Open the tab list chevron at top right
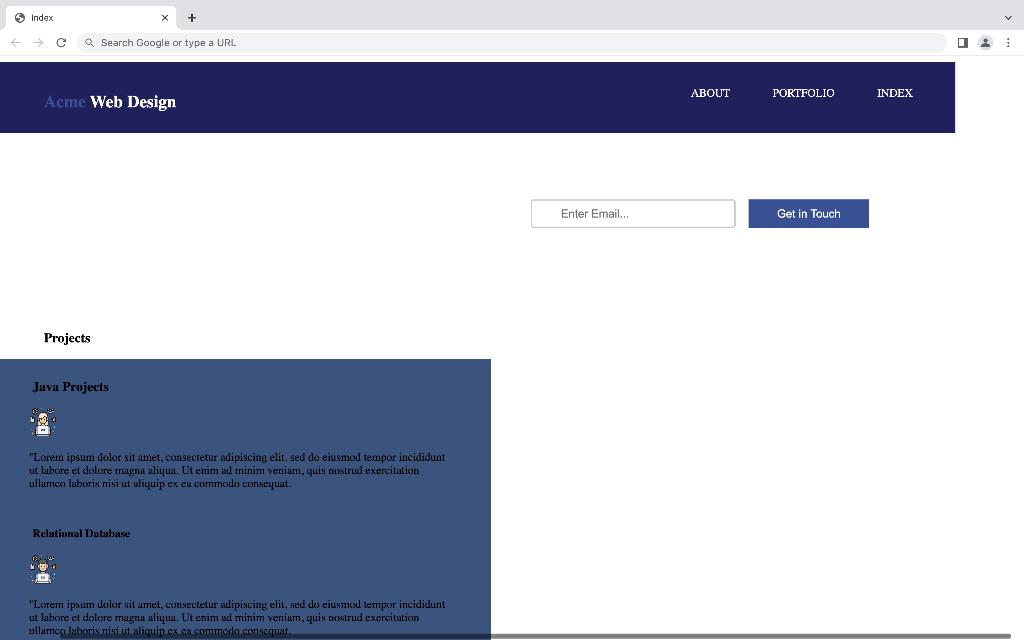The width and height of the screenshot is (1024, 640). click(1008, 17)
